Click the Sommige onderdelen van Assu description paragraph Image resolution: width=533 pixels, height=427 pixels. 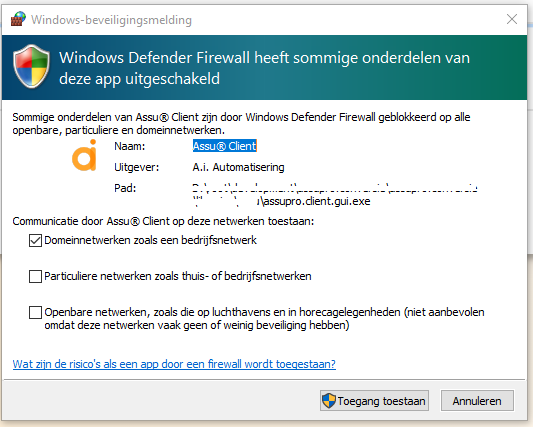241,123
